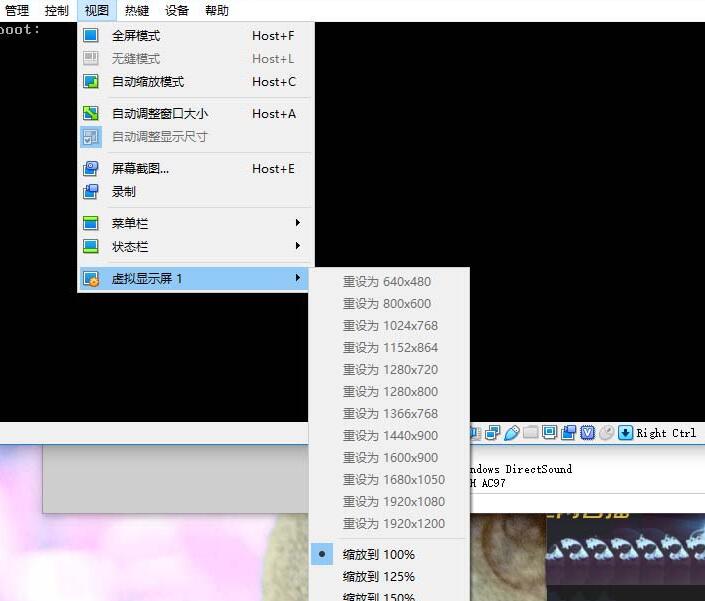Image resolution: width=705 pixels, height=601 pixels.
Task: Click the CPU virtualization V icon
Action: (x=588, y=433)
